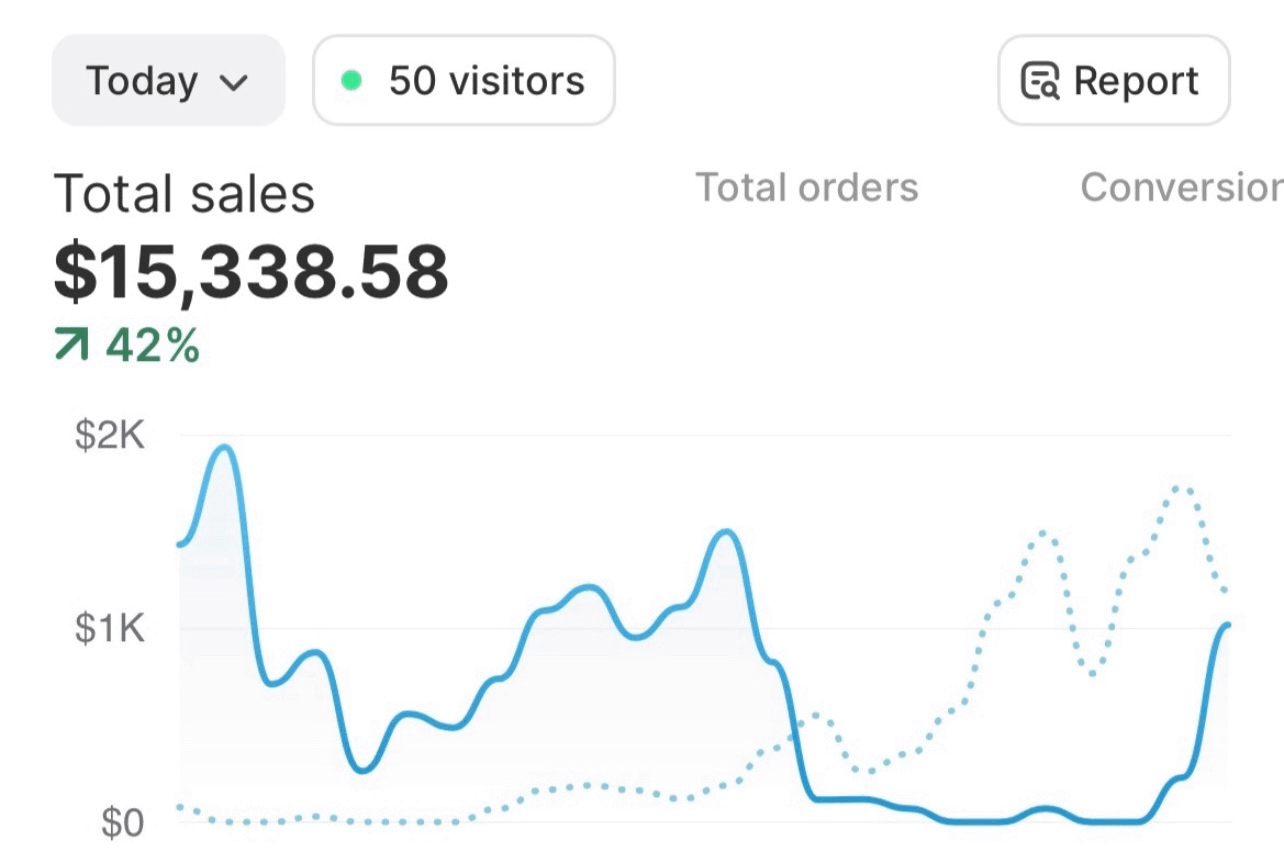
Task: Click the dotted line's left starting point
Action: 180,806
